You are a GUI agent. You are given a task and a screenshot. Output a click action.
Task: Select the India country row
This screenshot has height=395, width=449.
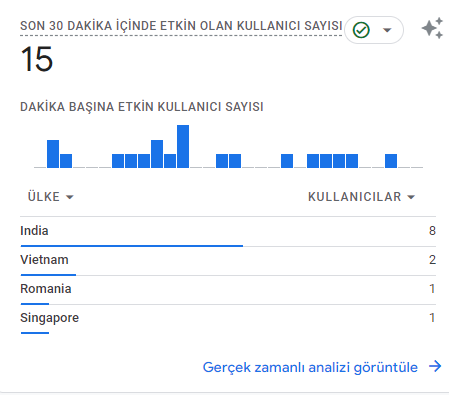(228, 231)
